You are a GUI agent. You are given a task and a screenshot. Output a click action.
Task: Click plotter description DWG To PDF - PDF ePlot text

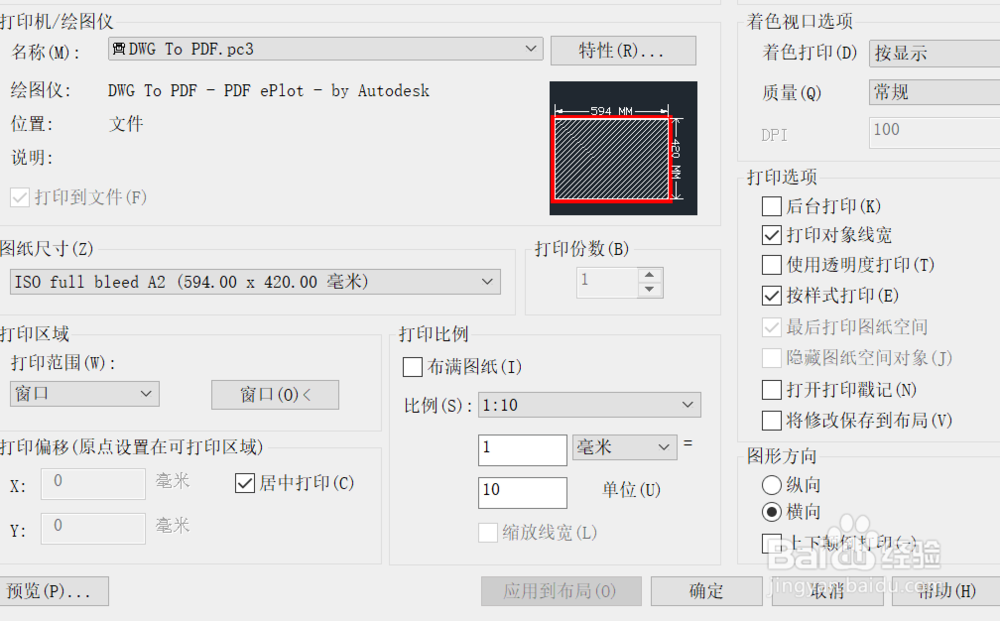coord(268,91)
